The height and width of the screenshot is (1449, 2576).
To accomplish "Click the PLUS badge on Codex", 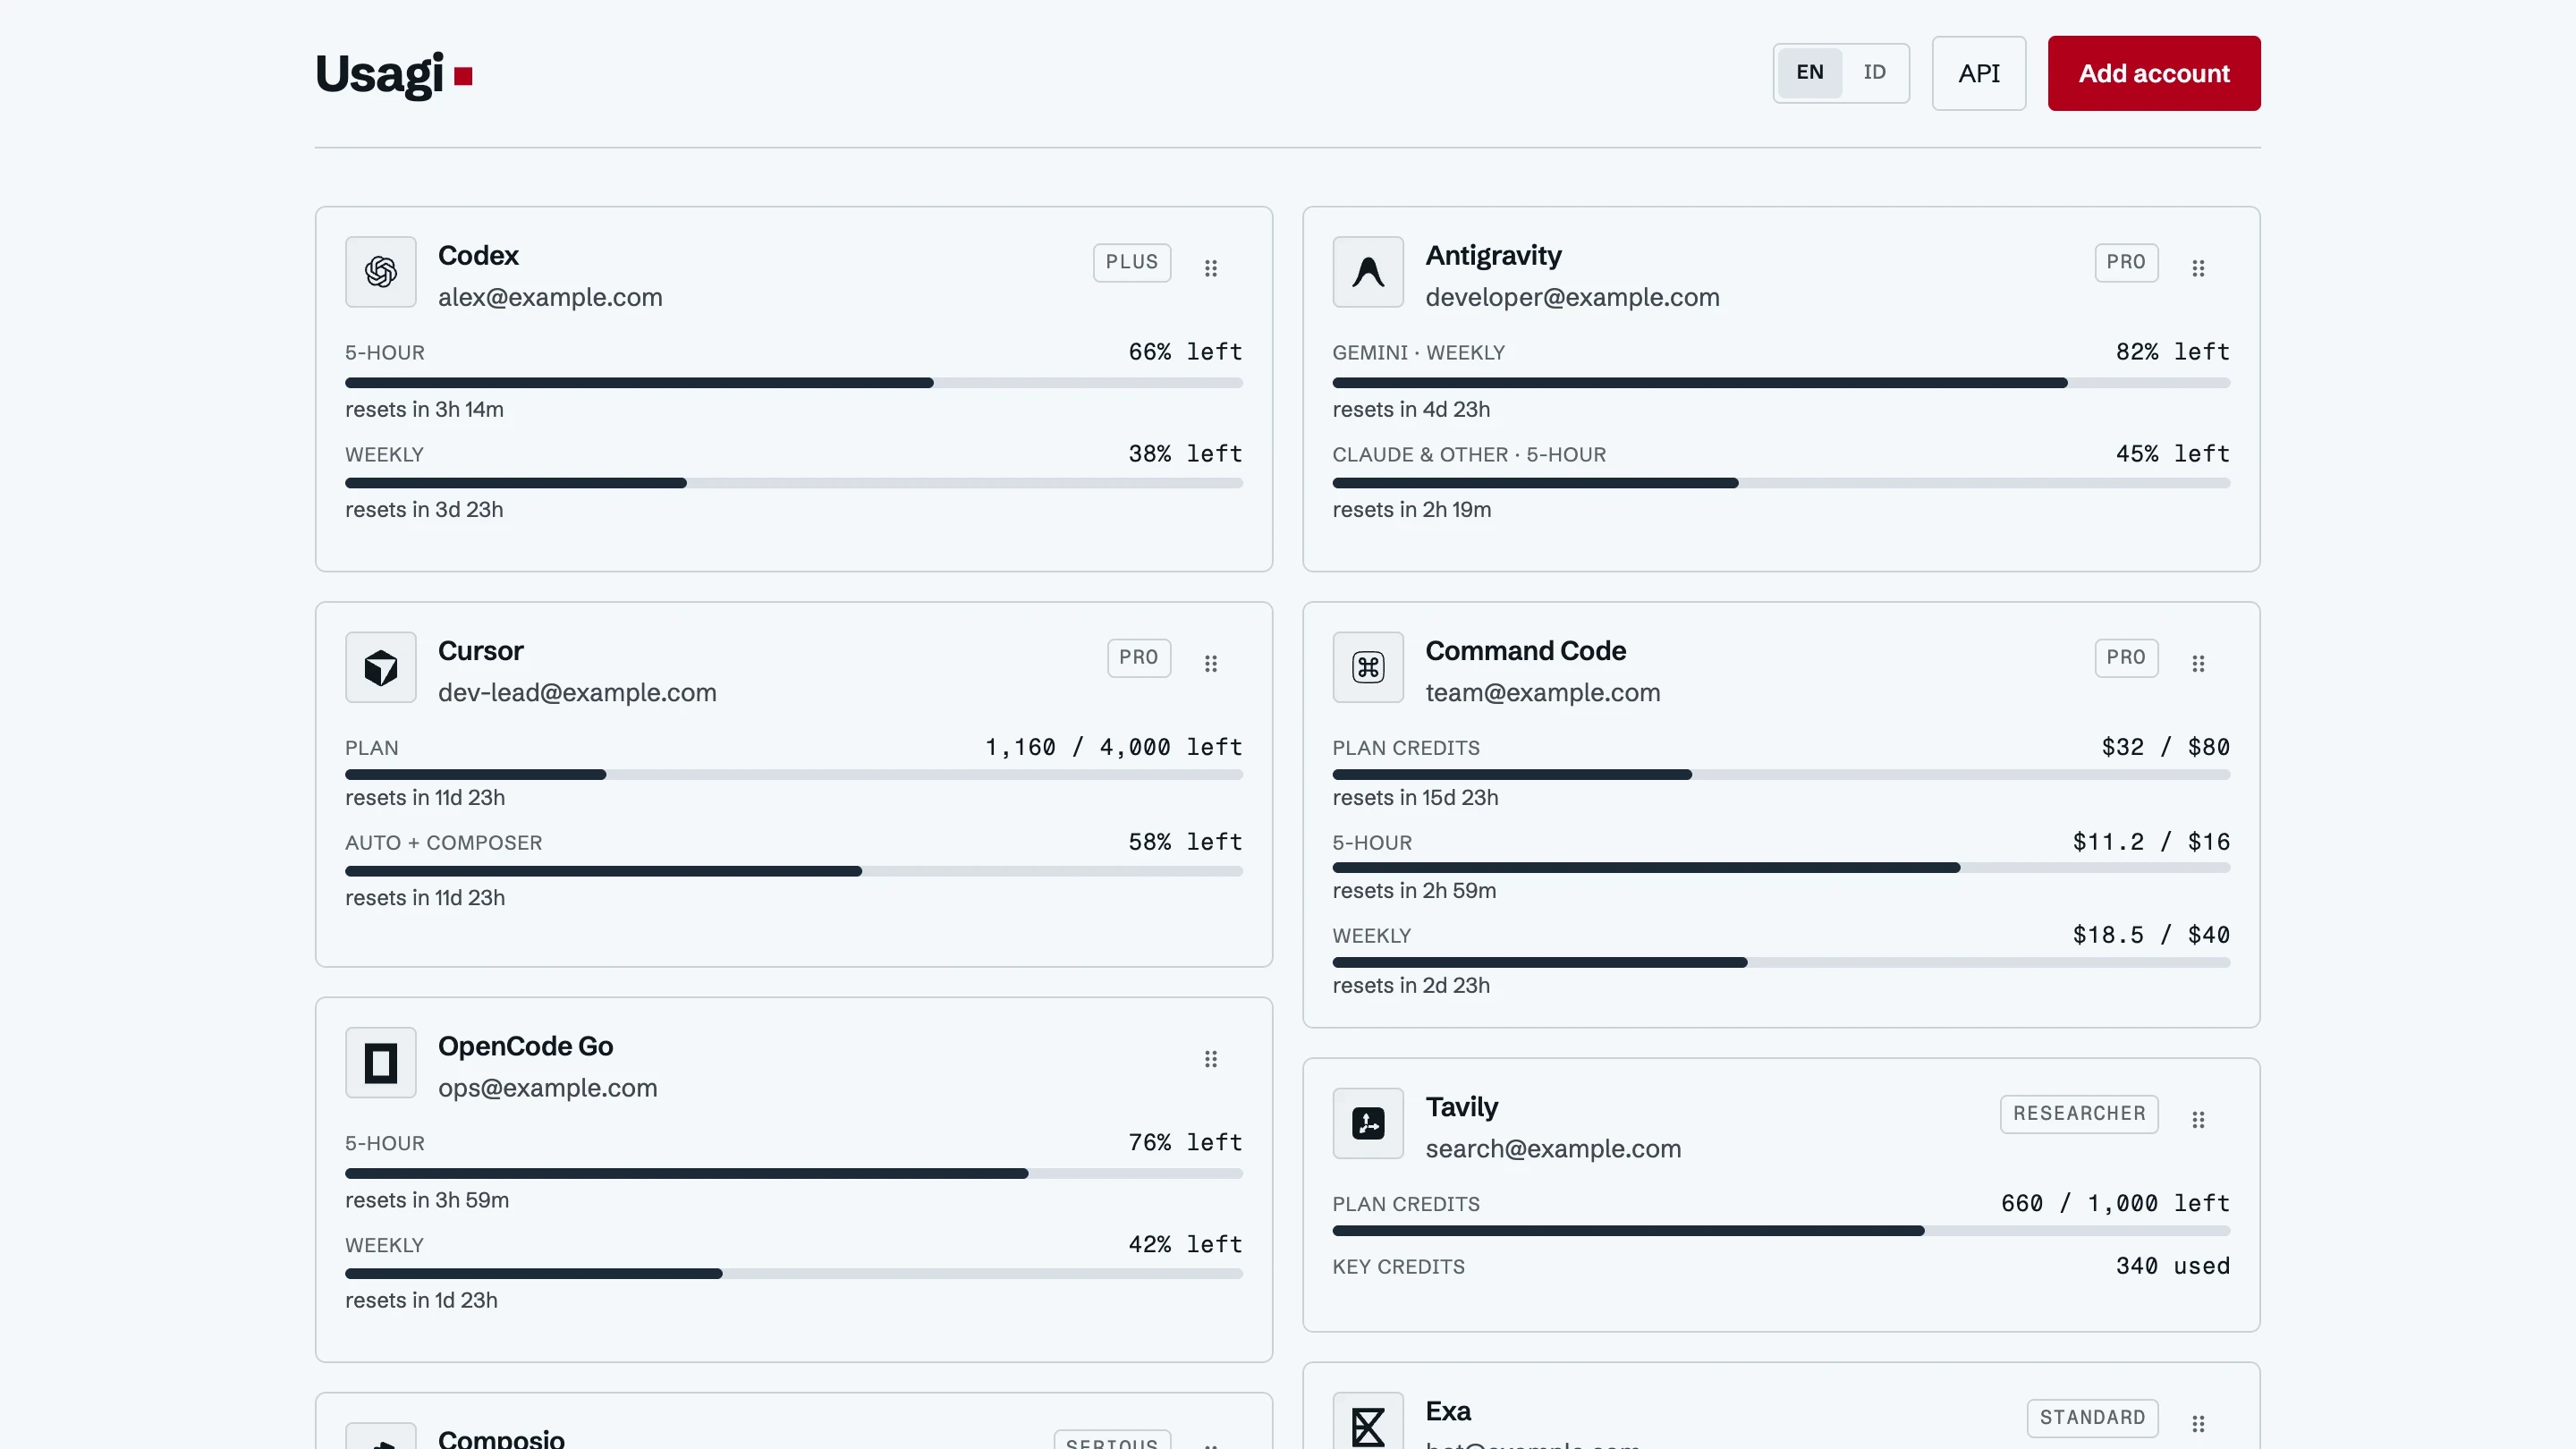I will (x=1131, y=262).
